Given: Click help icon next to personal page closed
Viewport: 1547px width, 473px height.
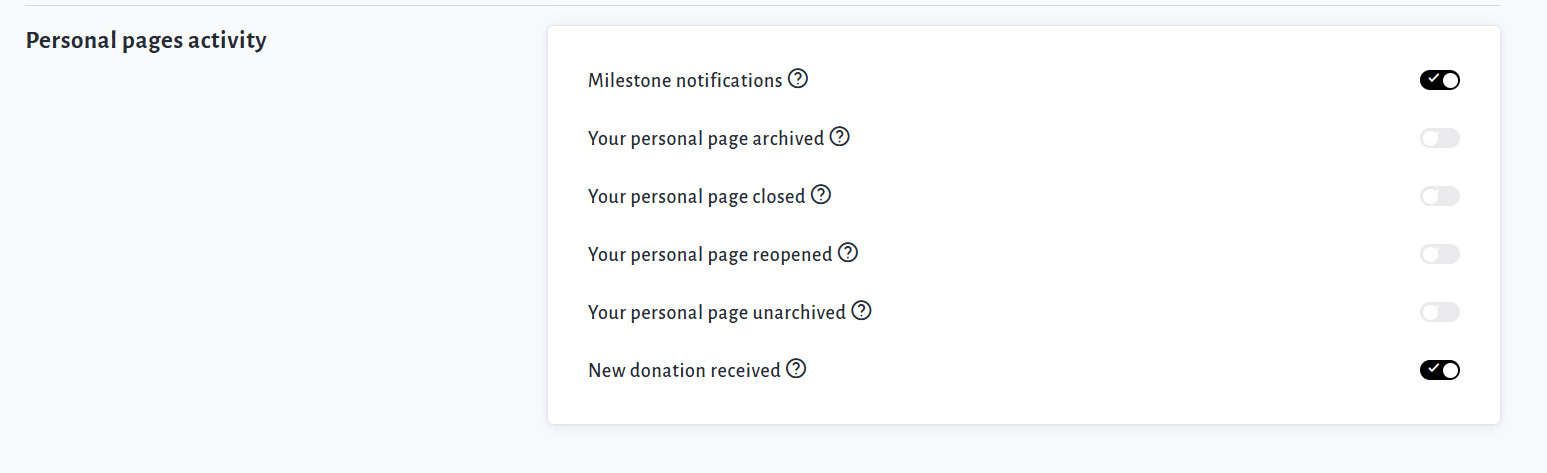Looking at the screenshot, I should pos(821,195).
